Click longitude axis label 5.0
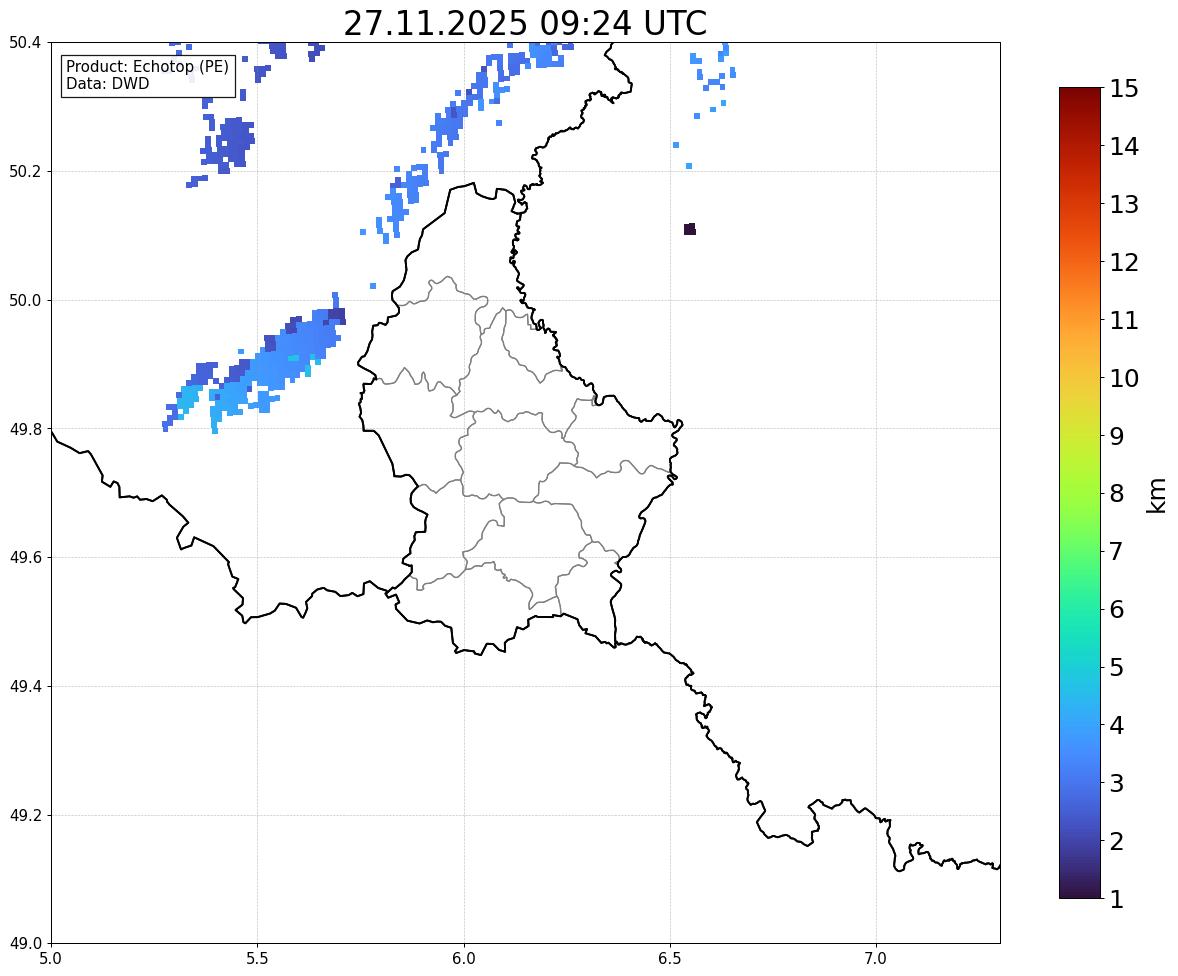Viewport: 1178px width, 976px height. 51,959
